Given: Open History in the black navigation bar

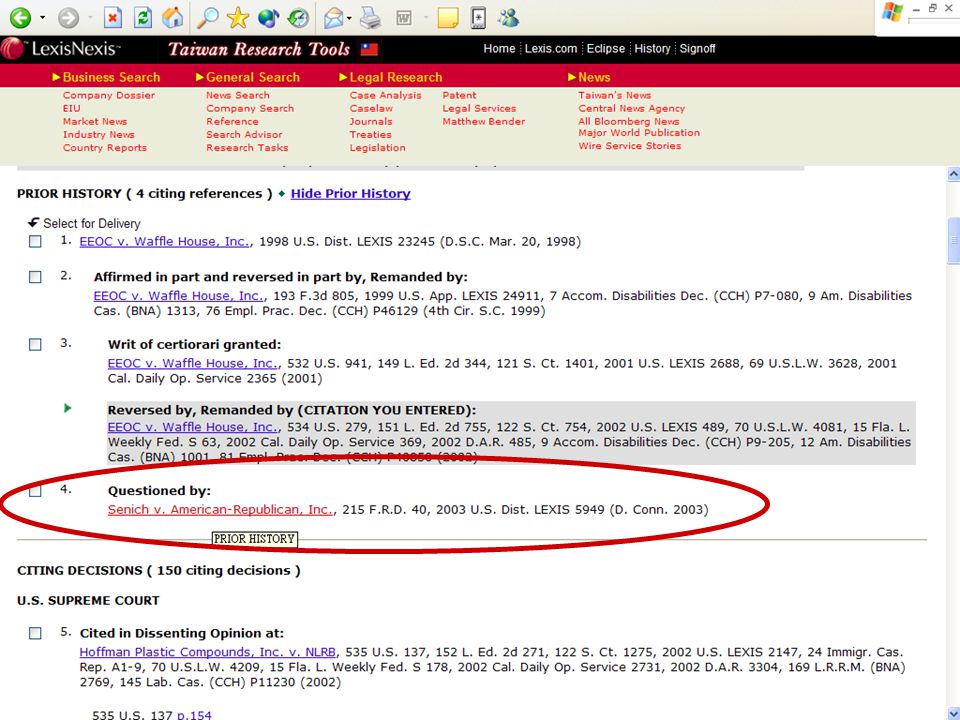Looking at the screenshot, I should pyautogui.click(x=652, y=48).
